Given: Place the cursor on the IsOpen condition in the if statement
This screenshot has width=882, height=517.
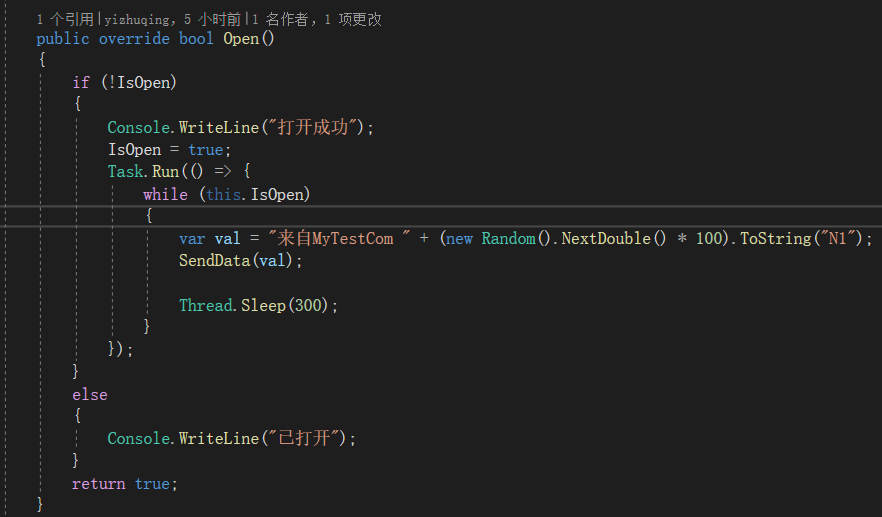Looking at the screenshot, I should coord(143,83).
